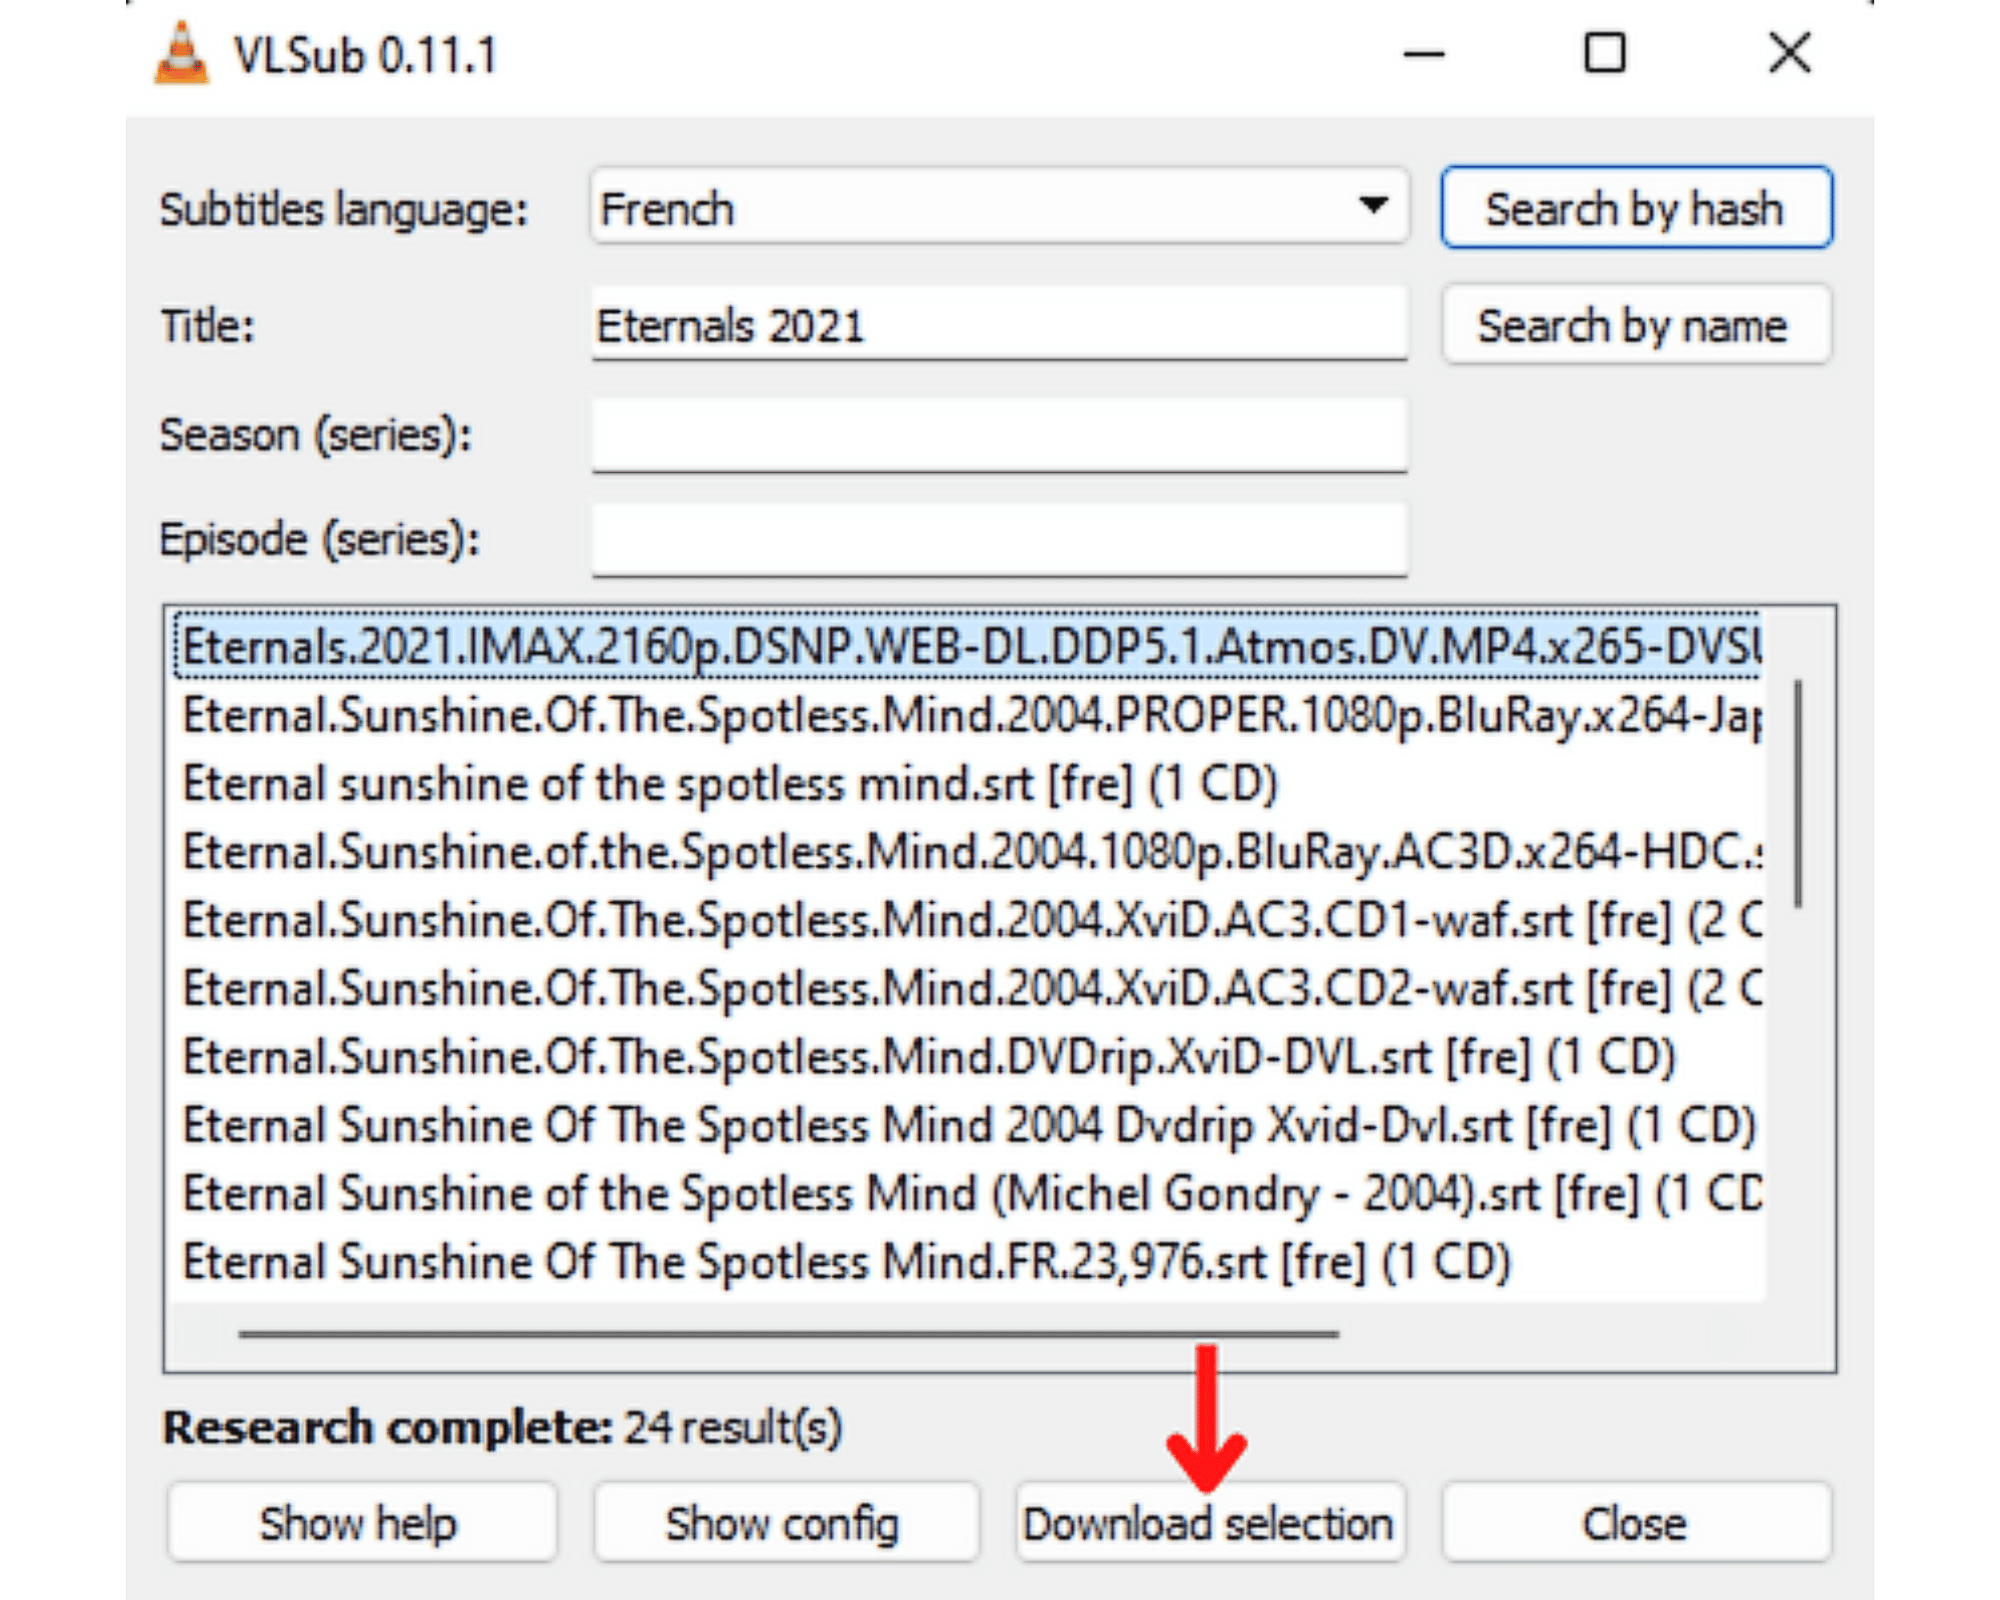The height and width of the screenshot is (1600, 2000).
Task: Focus the Title field containing Eternals 2021
Action: click(999, 325)
